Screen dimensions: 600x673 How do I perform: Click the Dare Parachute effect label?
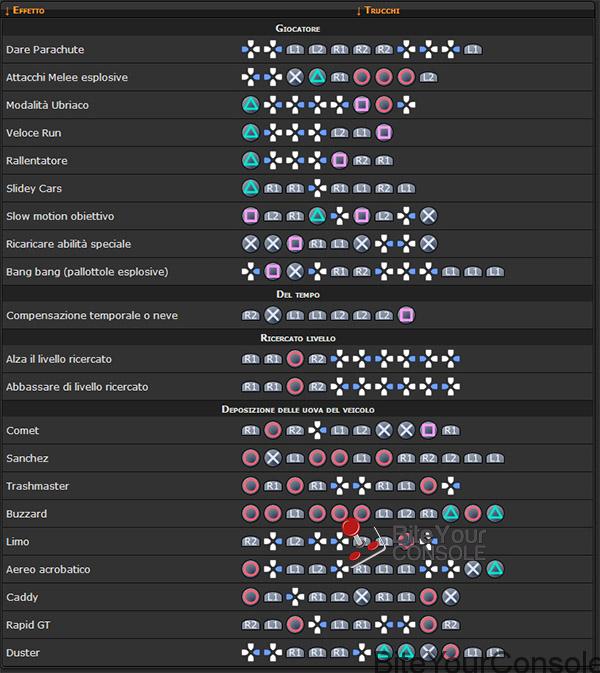(x=45, y=49)
